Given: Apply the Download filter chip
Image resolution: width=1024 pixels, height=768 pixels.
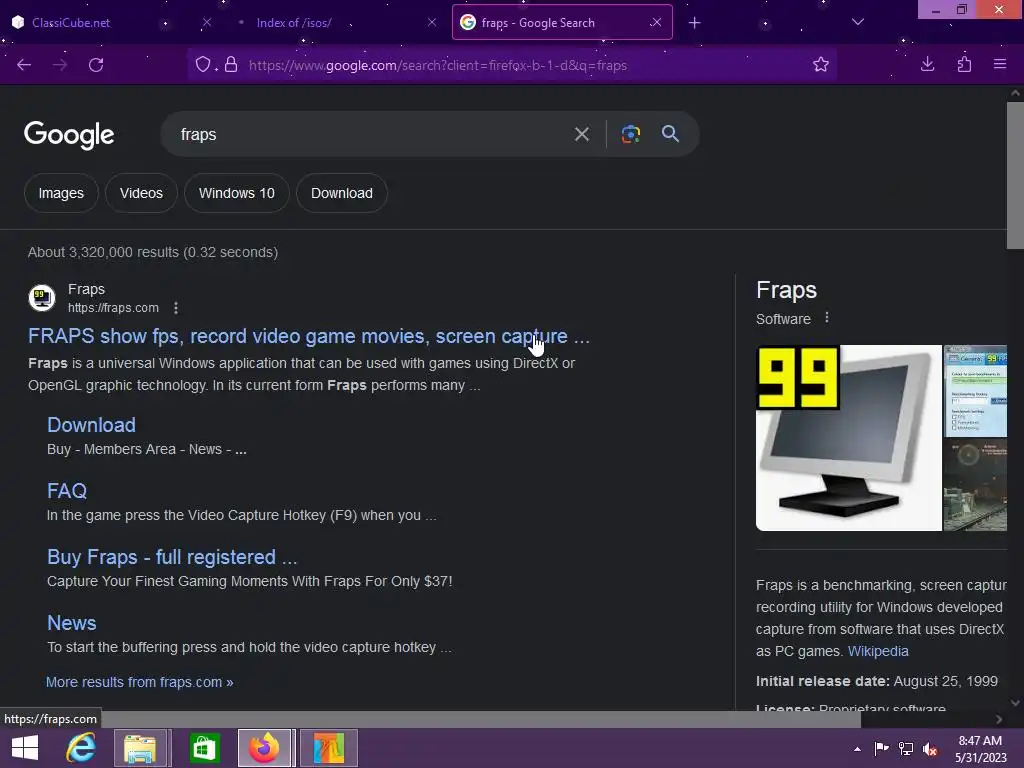Looking at the screenshot, I should (x=342, y=193).
